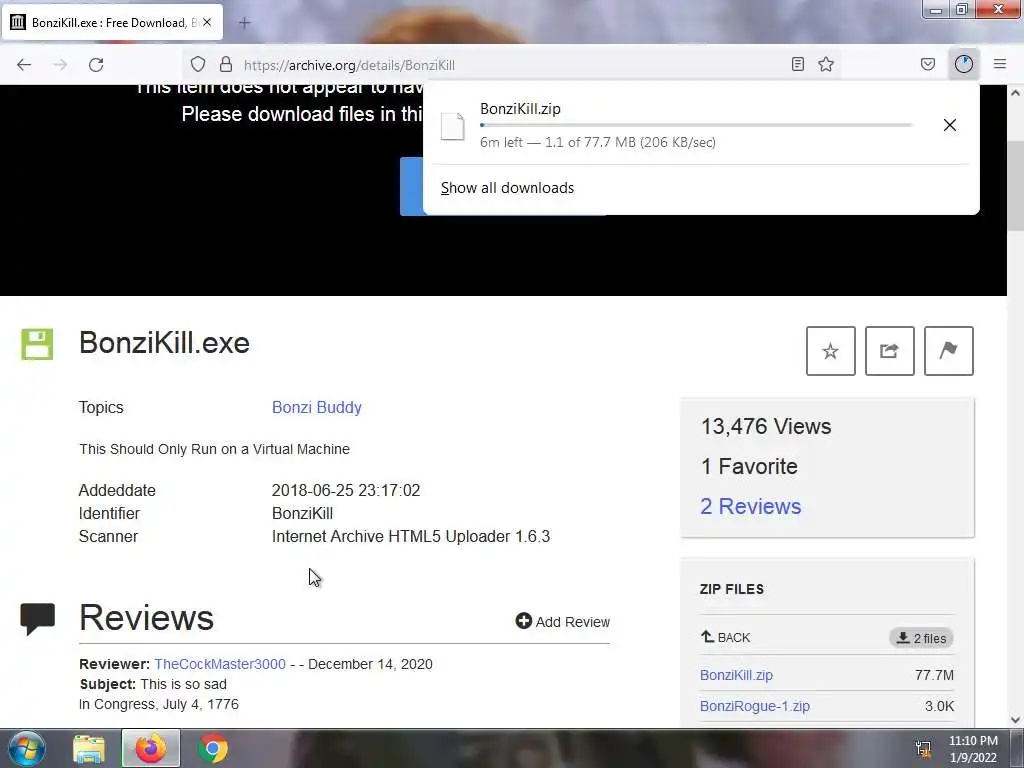Save page to Pocket
The width and height of the screenshot is (1024, 768).
pos(927,64)
